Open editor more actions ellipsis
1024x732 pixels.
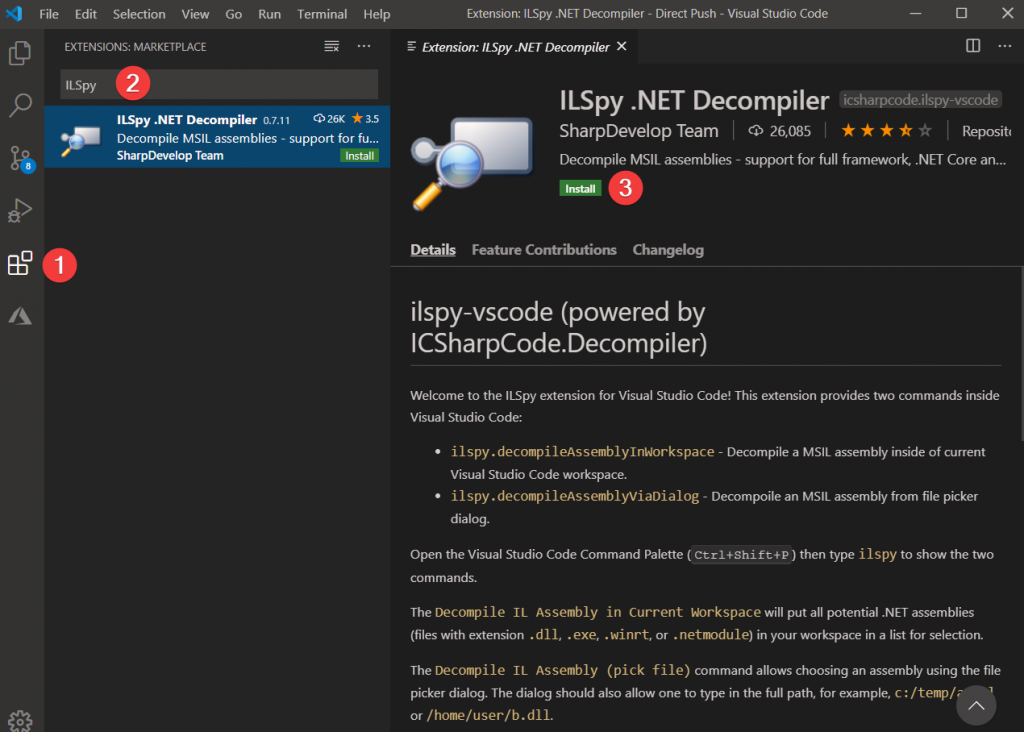[x=1004, y=46]
